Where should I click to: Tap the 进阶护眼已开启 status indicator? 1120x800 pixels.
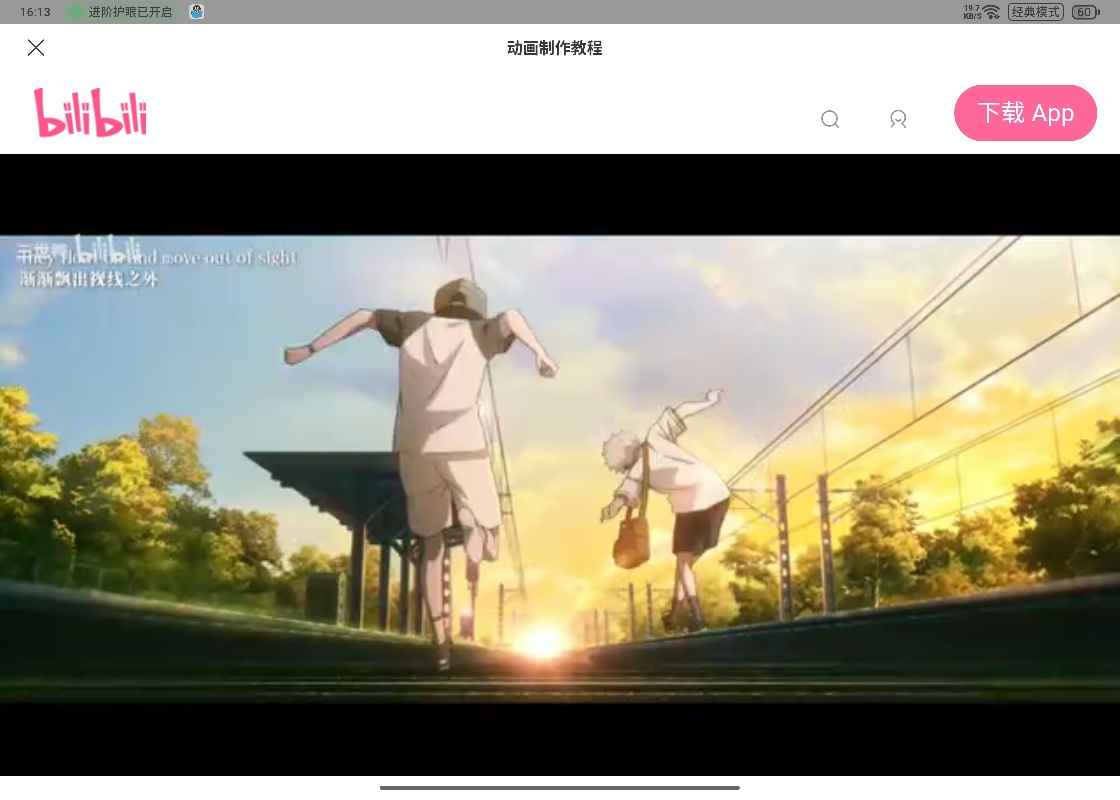click(x=121, y=12)
